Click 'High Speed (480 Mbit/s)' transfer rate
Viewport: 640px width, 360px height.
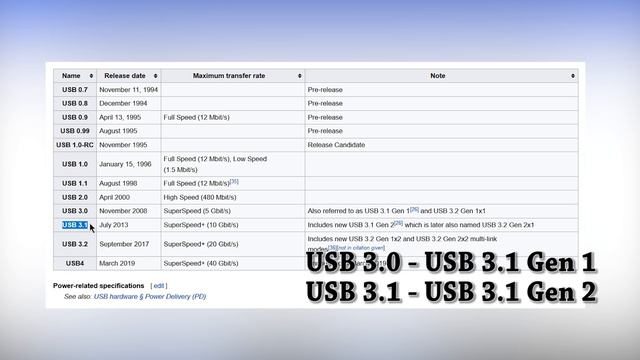click(200, 197)
